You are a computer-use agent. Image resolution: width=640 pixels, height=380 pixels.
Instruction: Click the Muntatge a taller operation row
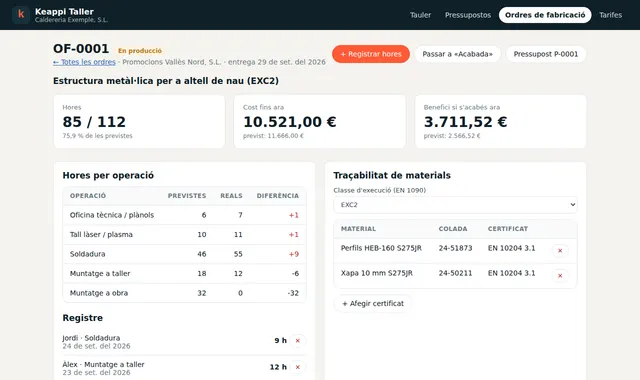(x=184, y=273)
